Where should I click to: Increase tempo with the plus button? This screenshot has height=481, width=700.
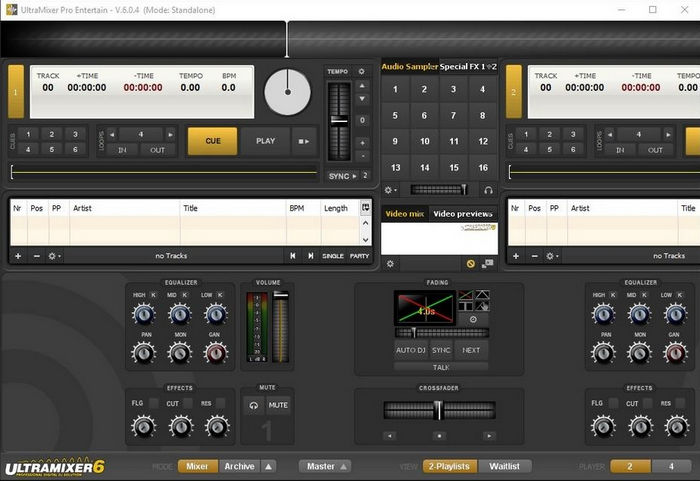(x=362, y=143)
